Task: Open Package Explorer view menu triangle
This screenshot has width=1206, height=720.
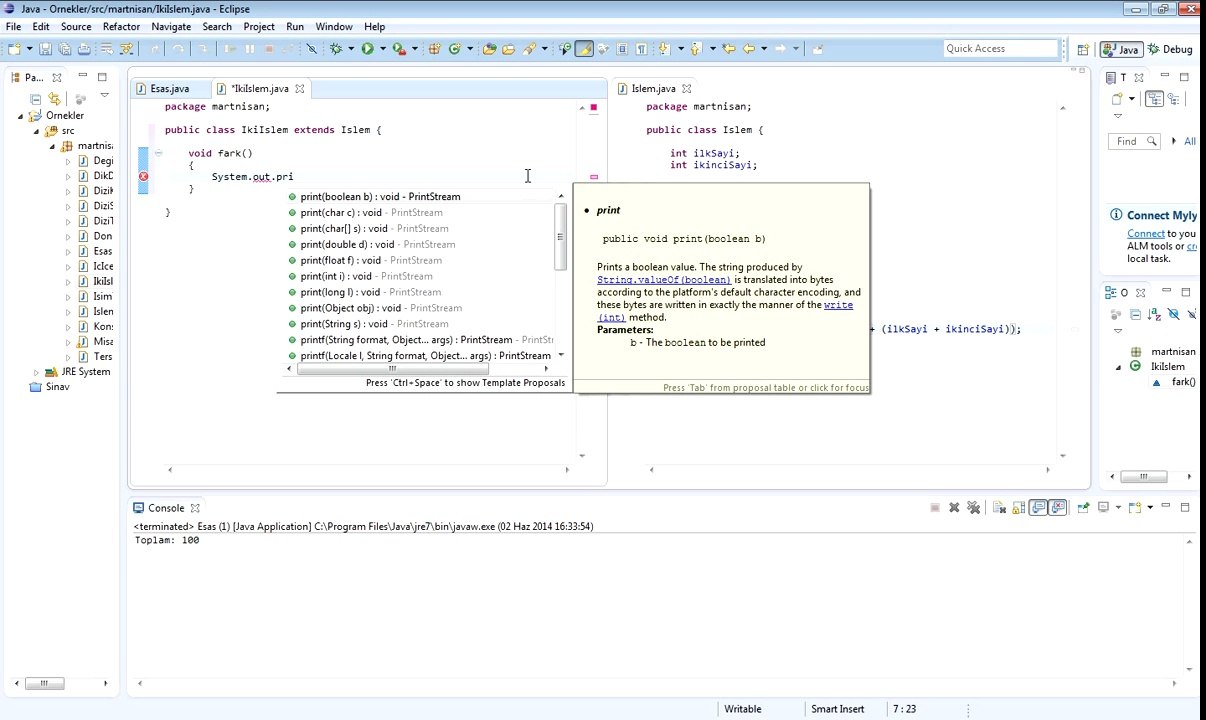Action: [104, 96]
